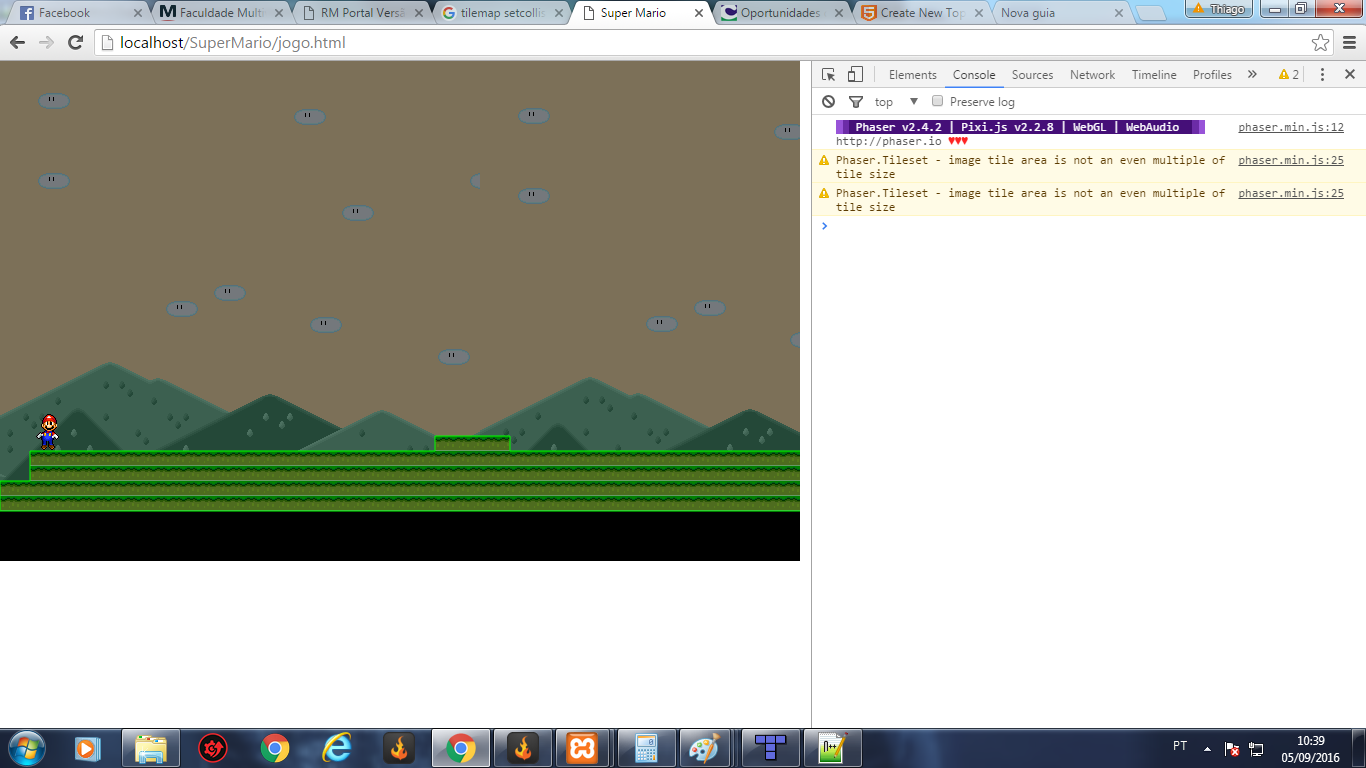1366x768 pixels.
Task: Switch to the Console tab
Action: 974,75
